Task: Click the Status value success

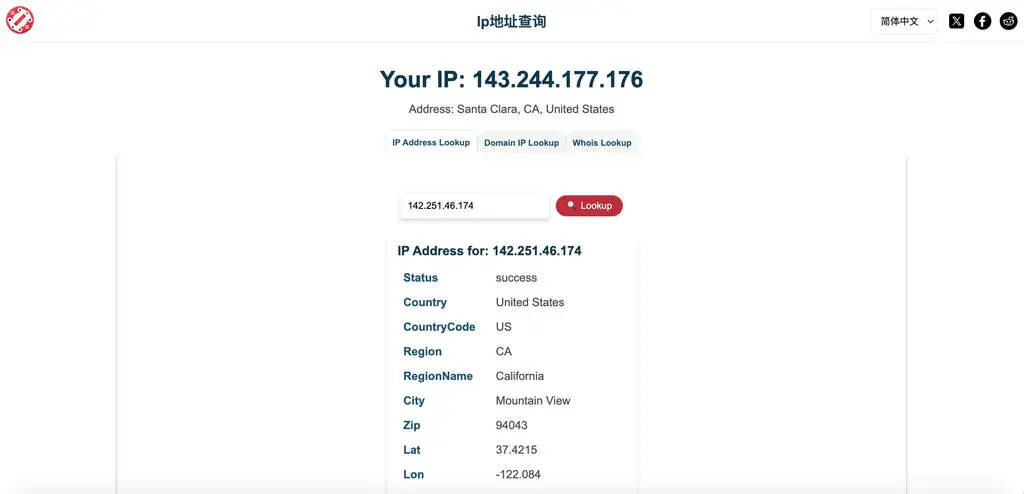Action: click(x=516, y=278)
